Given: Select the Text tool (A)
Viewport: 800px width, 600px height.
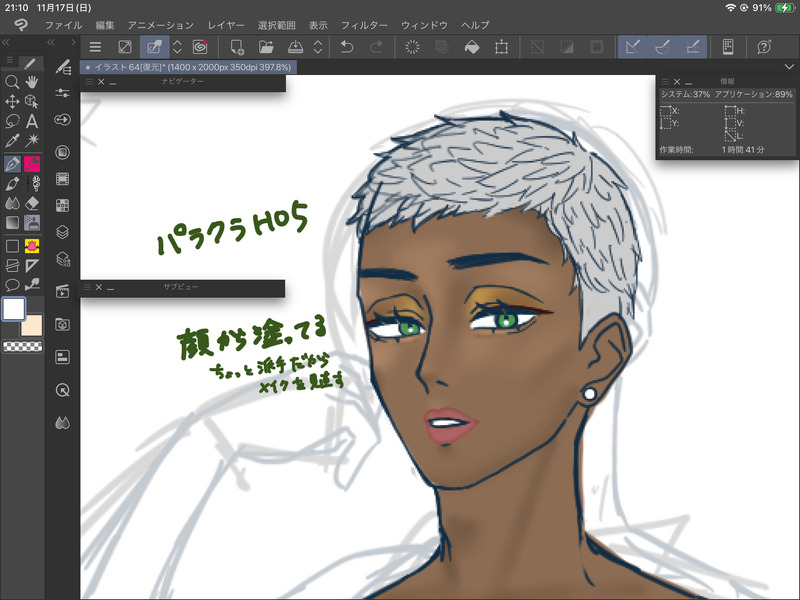Looking at the screenshot, I should 32,121.
